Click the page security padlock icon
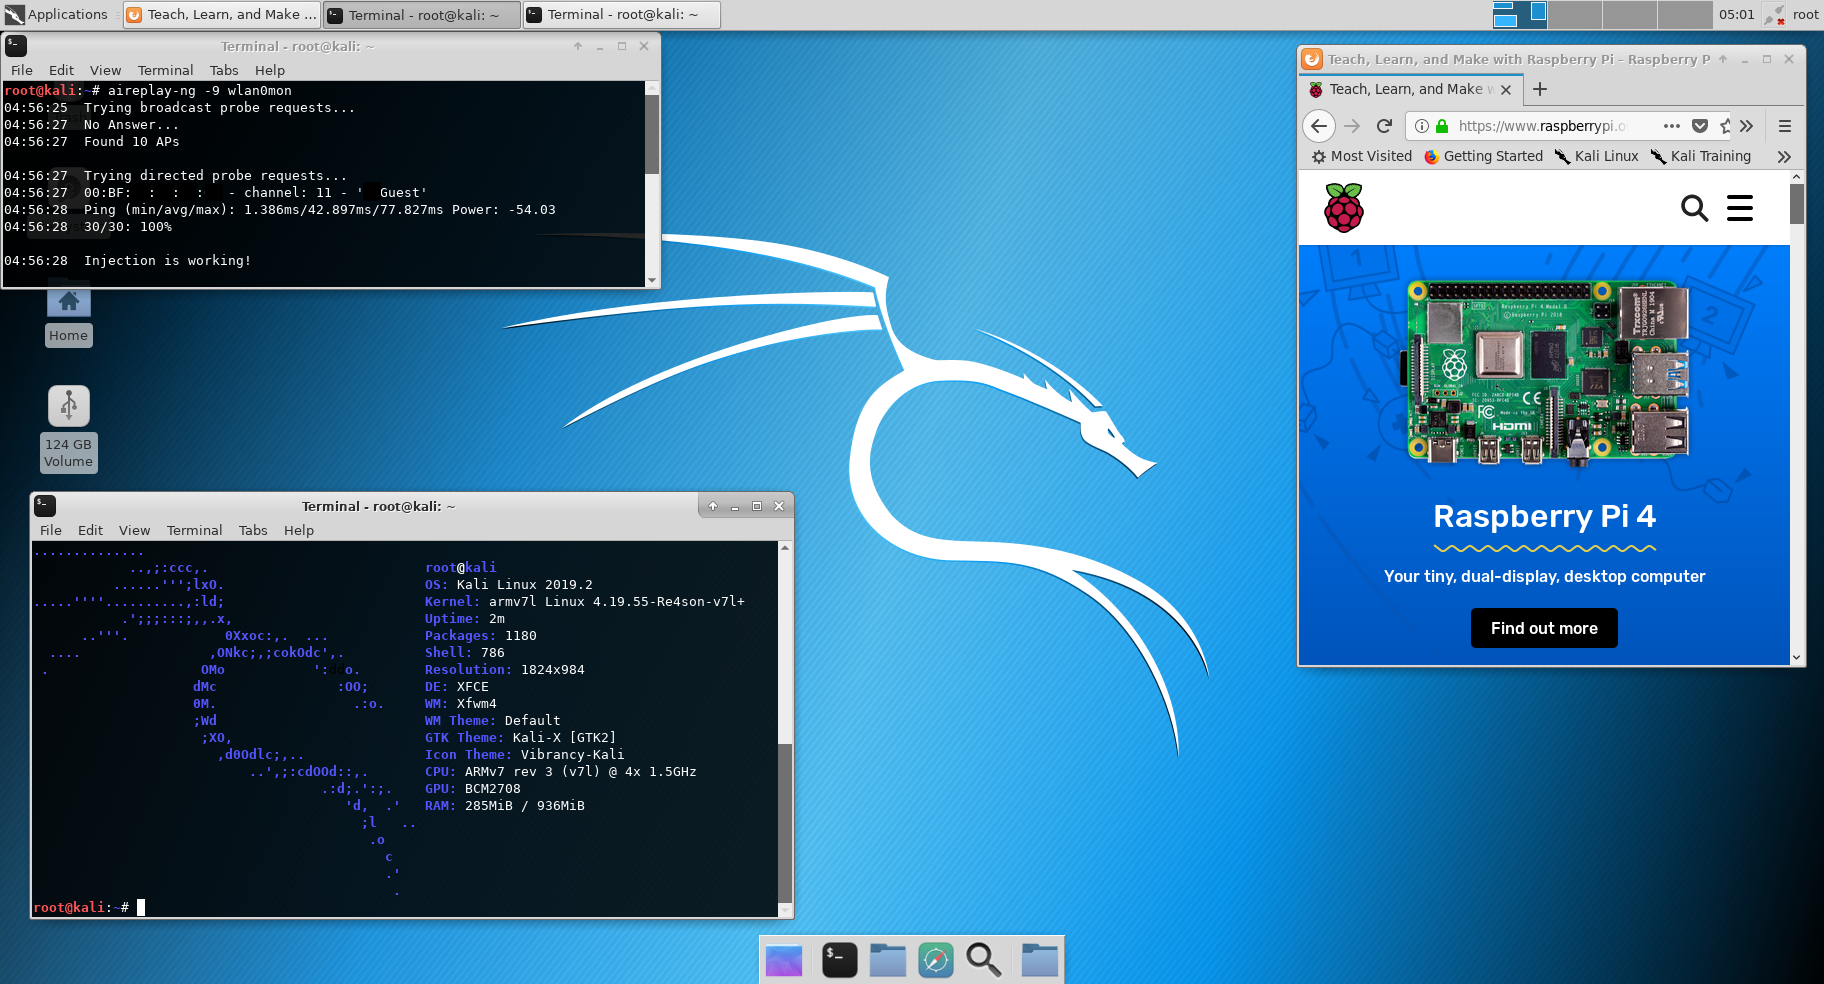Viewport: 1824px width, 984px height. coord(1442,126)
